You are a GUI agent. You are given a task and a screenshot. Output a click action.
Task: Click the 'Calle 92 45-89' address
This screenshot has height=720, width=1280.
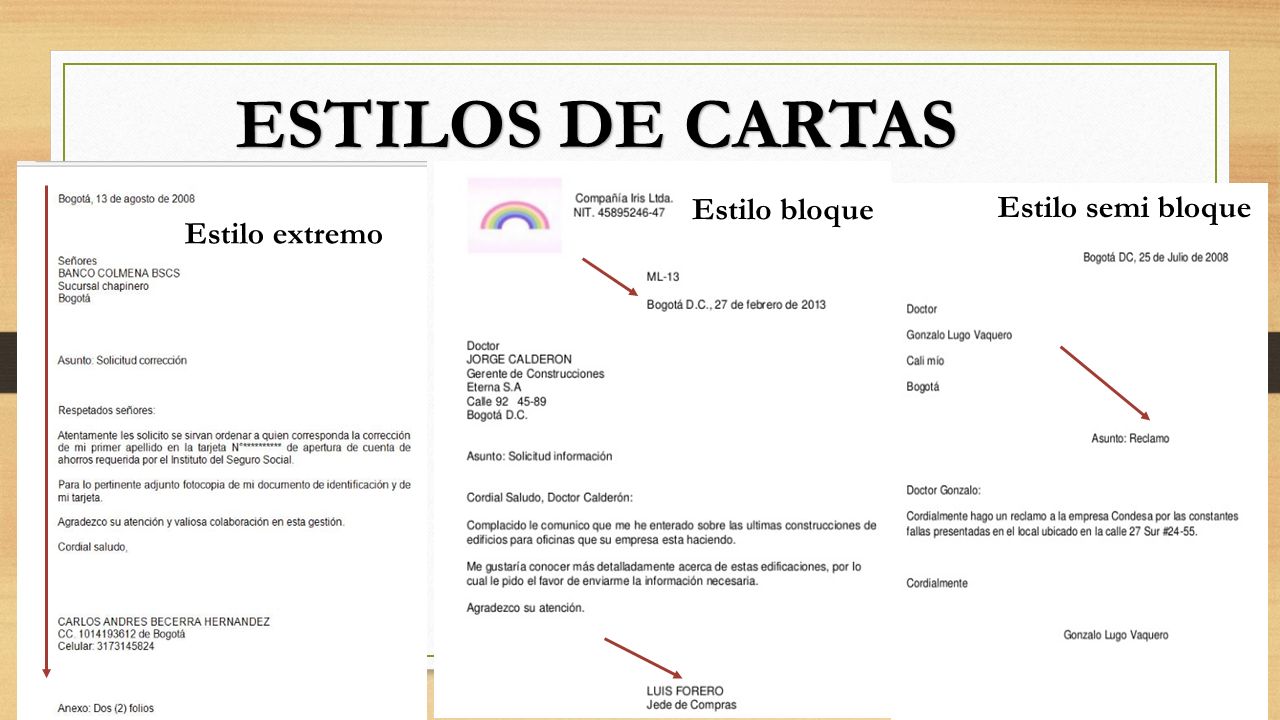coord(507,401)
